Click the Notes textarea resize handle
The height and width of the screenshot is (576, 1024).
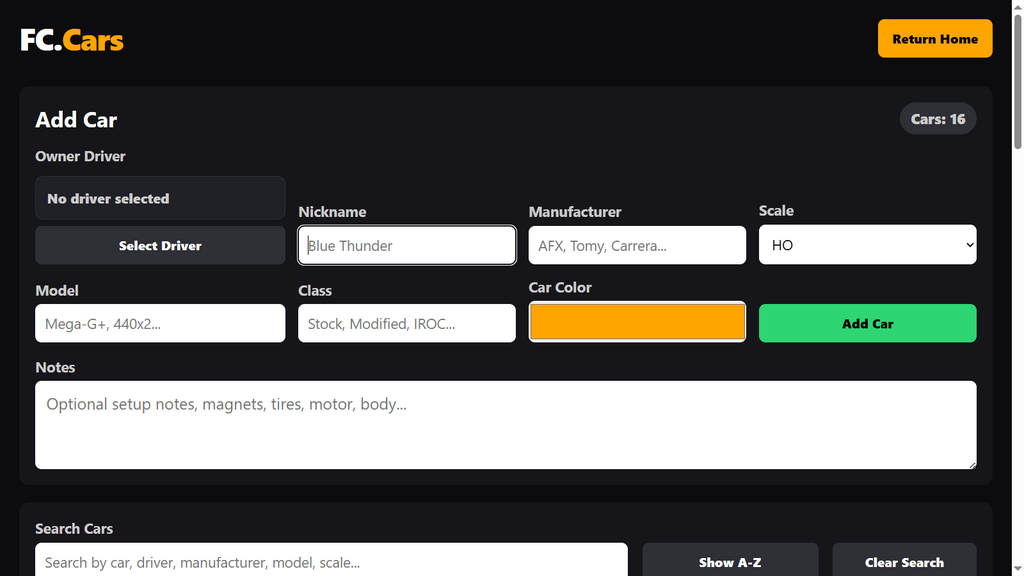pyautogui.click(x=972, y=464)
